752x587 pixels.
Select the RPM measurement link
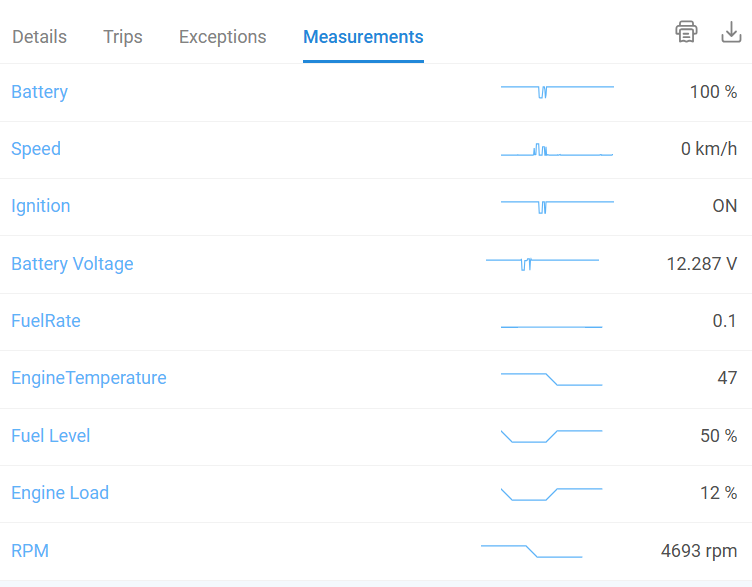tap(30, 551)
